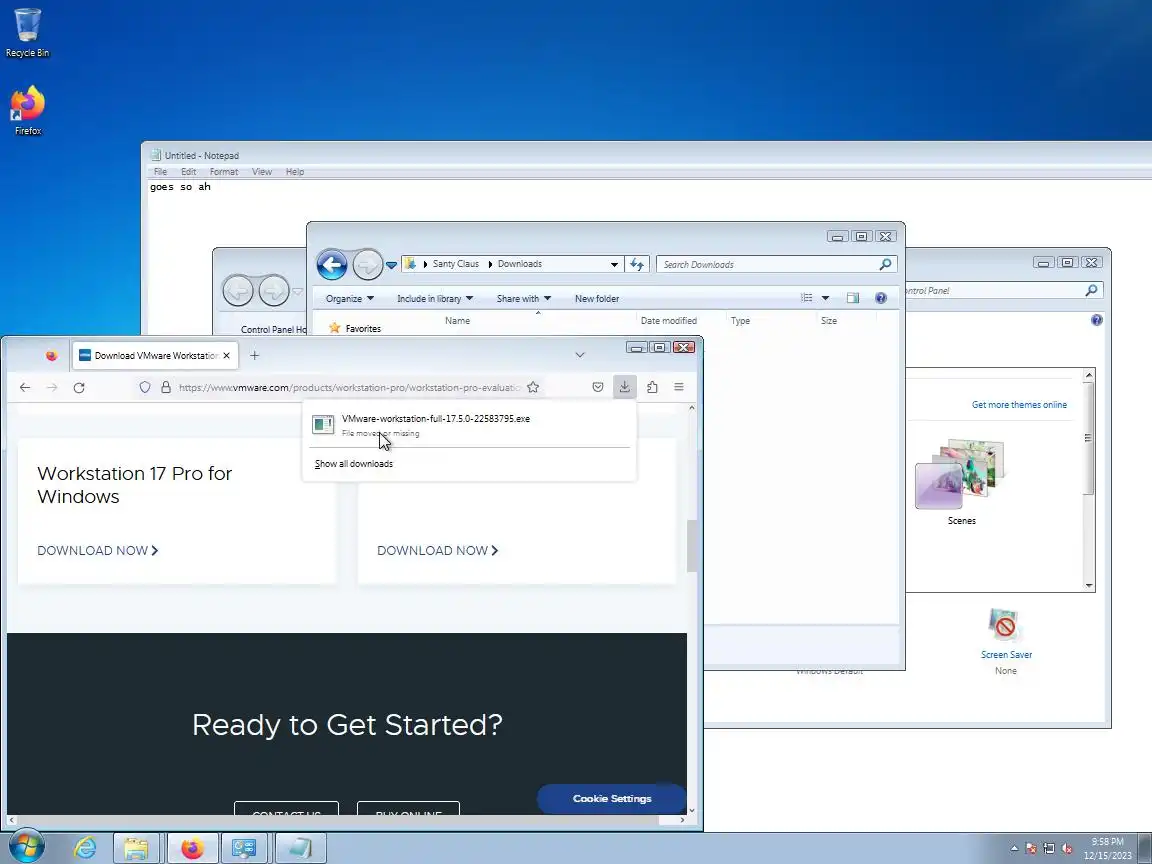Sort by the Date modified column header
Image resolution: width=1152 pixels, height=864 pixels.
[x=669, y=320]
